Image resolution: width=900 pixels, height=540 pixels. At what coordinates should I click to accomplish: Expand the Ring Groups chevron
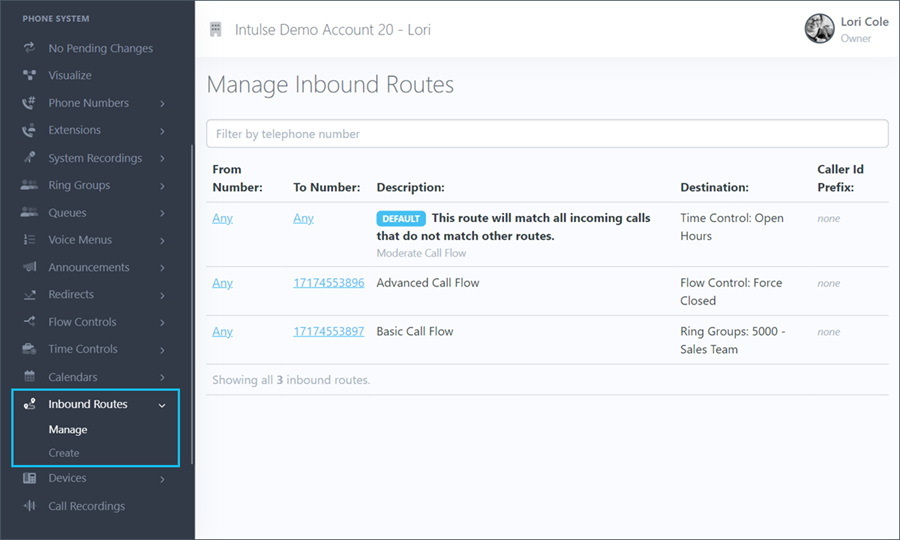[162, 186]
